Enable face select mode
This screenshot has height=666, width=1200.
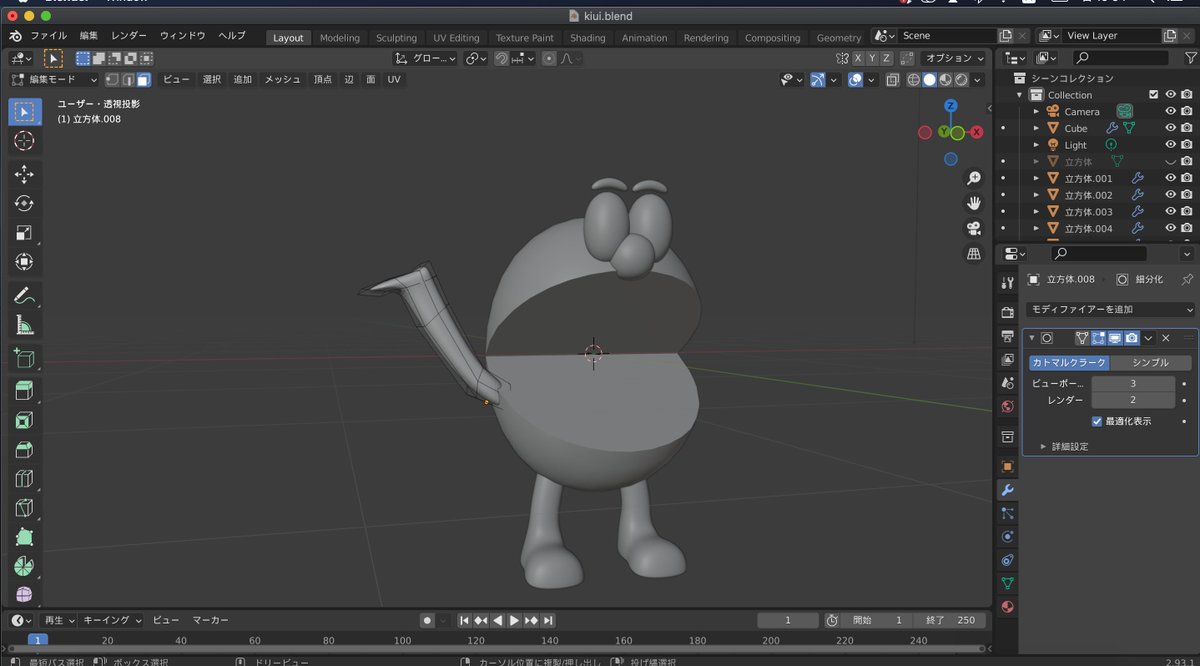point(144,79)
